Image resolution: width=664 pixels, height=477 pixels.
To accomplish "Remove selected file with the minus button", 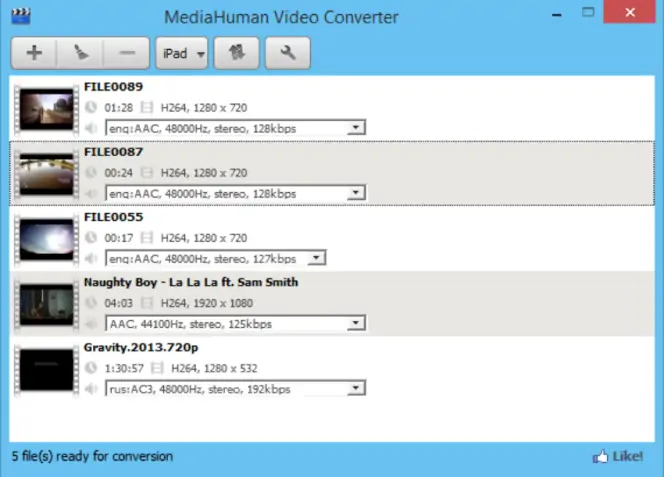I will [126, 53].
